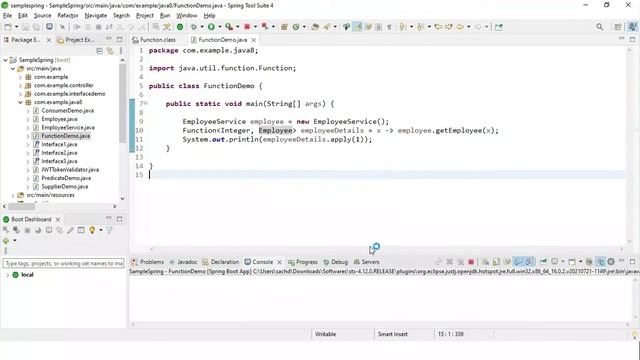The width and height of the screenshot is (640, 360).
Task: Click the green Boot Dashboard toolbar icon
Action: click(180, 27)
